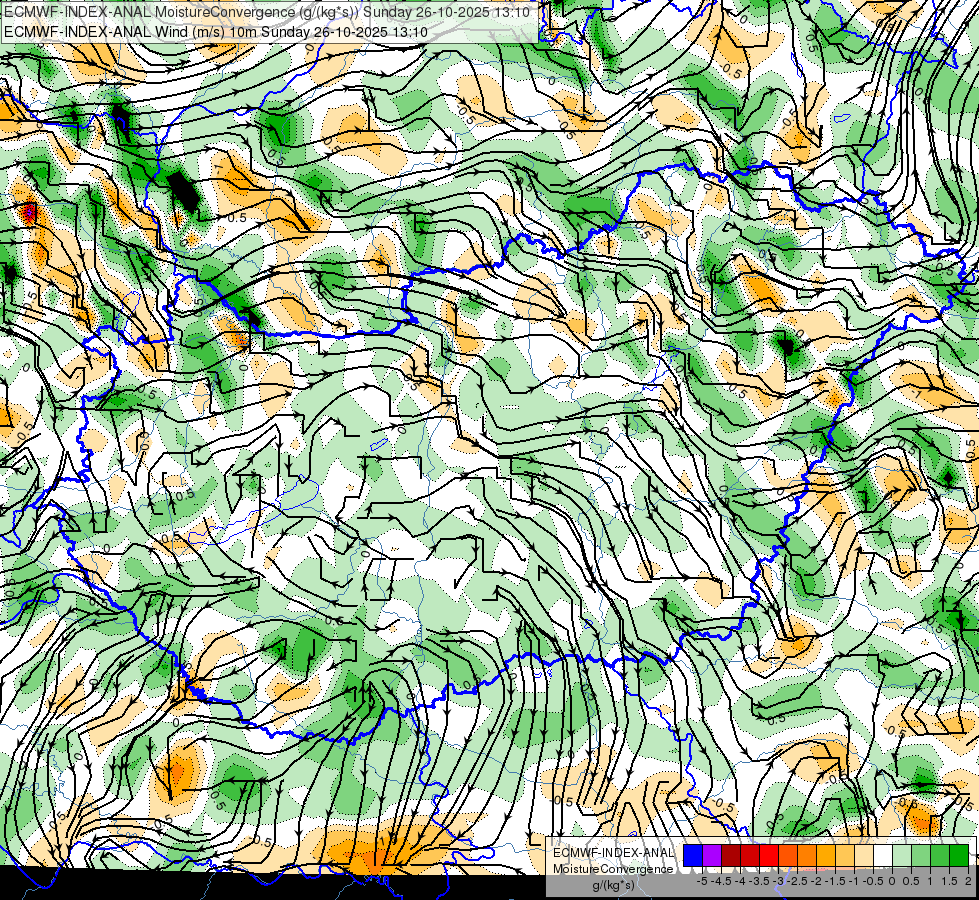Click the orange swatch left of -2
This screenshot has height=900, width=979.
click(x=807, y=856)
